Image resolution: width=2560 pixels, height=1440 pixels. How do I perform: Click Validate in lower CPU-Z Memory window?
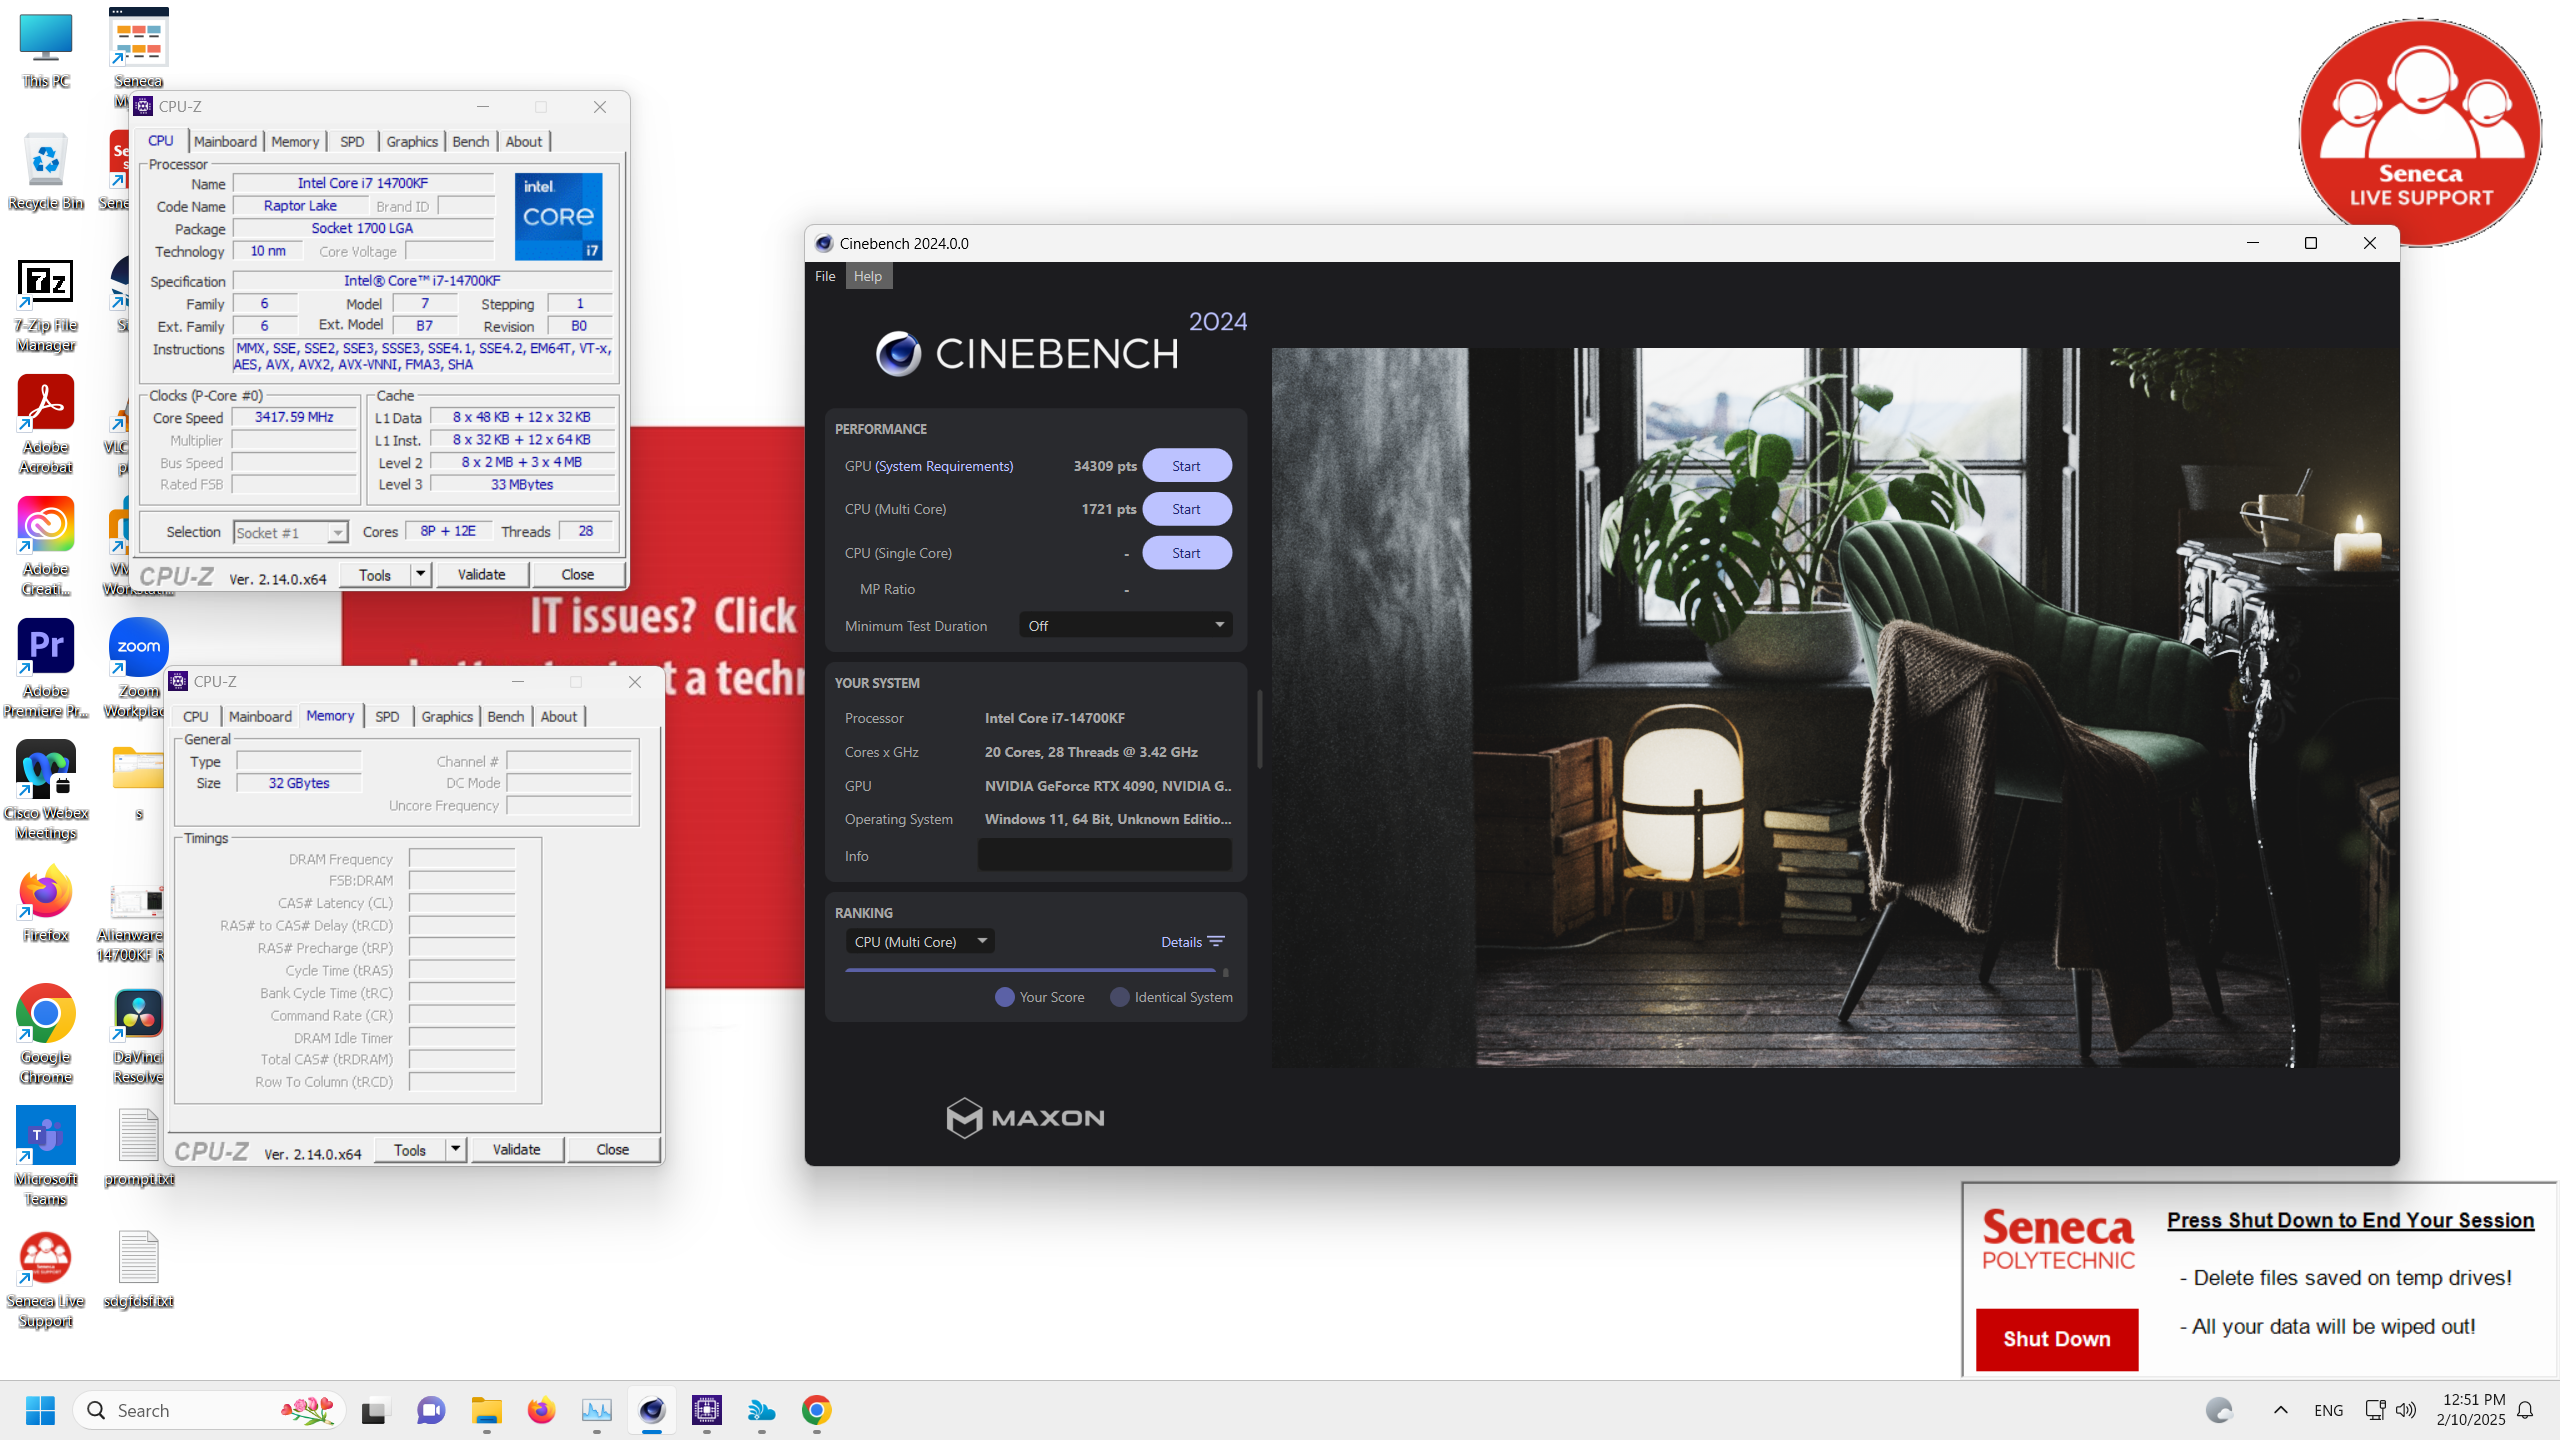(x=517, y=1149)
